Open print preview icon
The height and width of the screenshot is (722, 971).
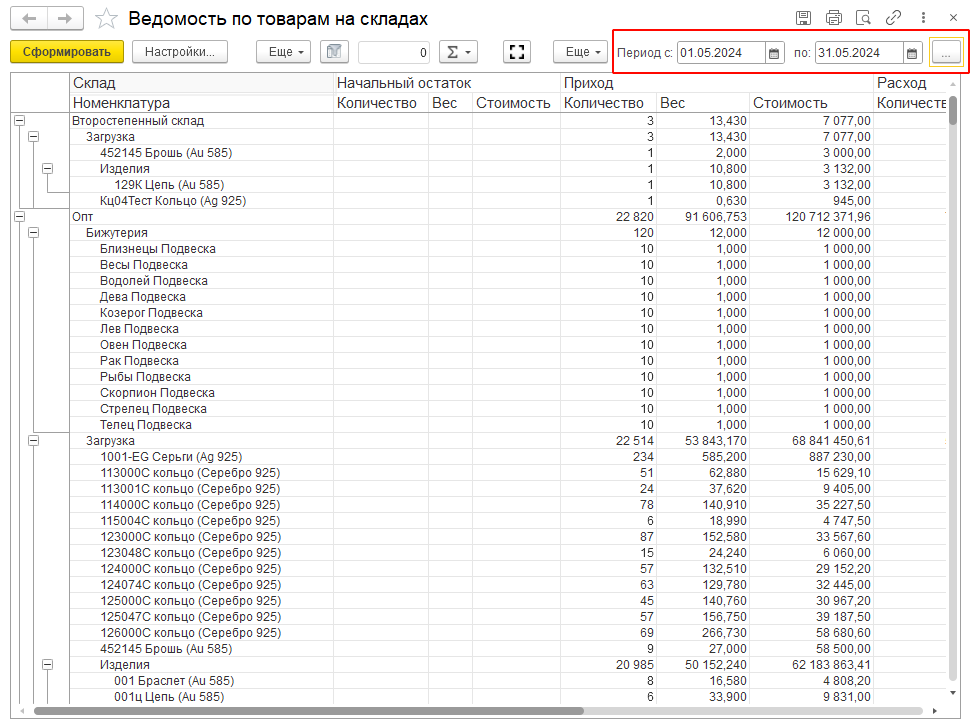tap(863, 18)
